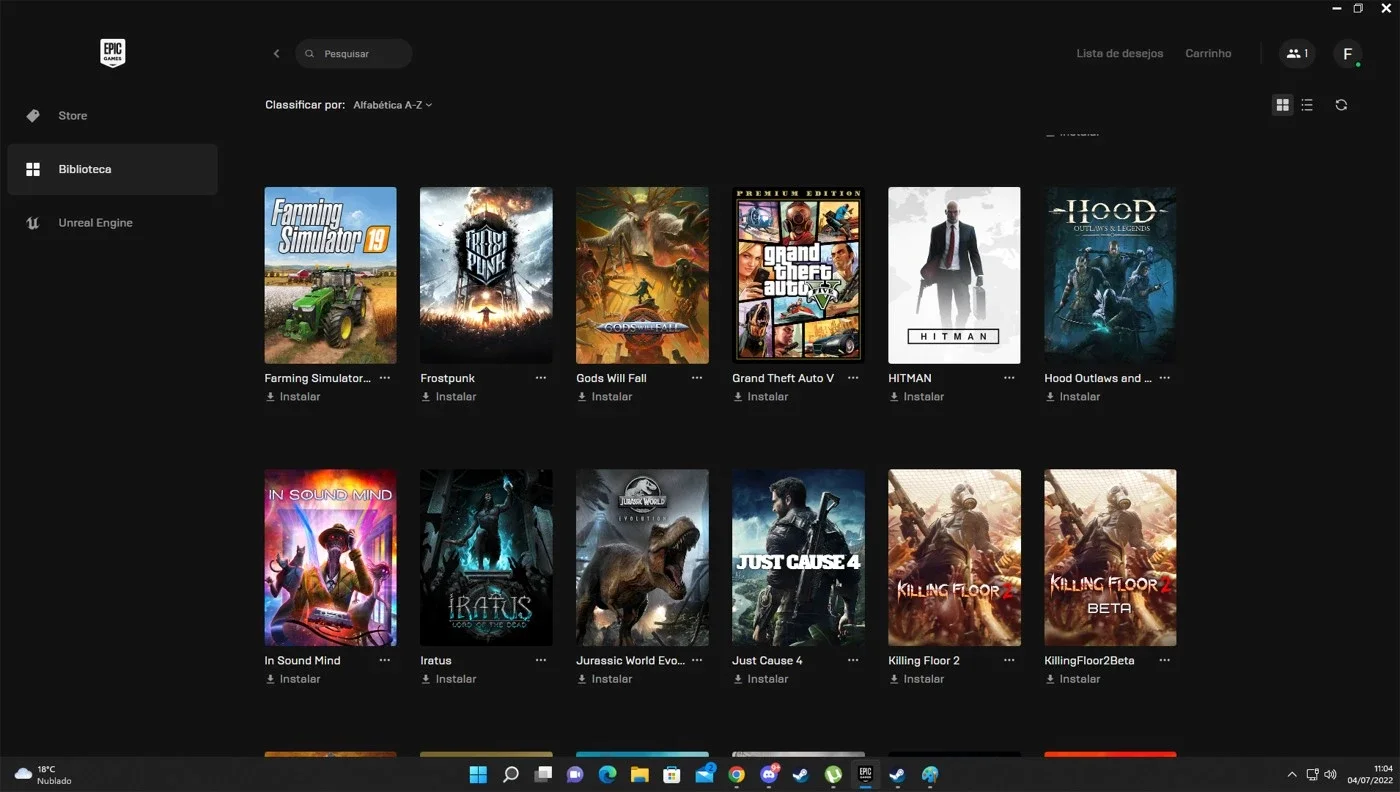The image size is (1400, 792).
Task: Click the Epic Games logo
Action: click(112, 53)
